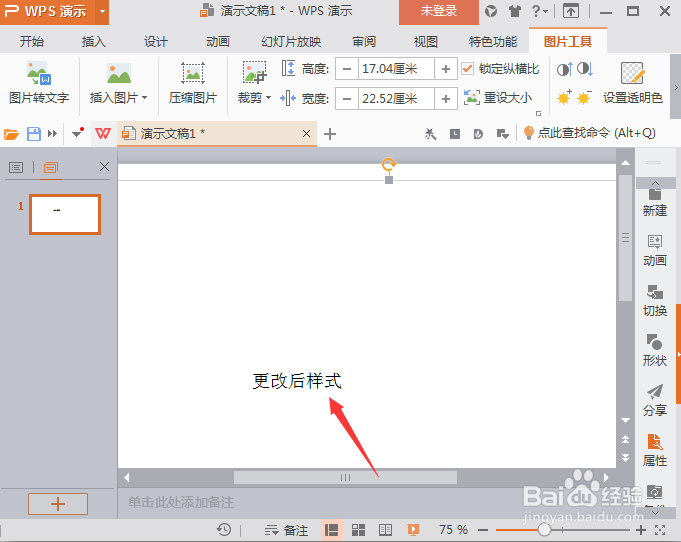
Task: Click the Compress Picture (压缩图片) icon
Action: pos(193,73)
